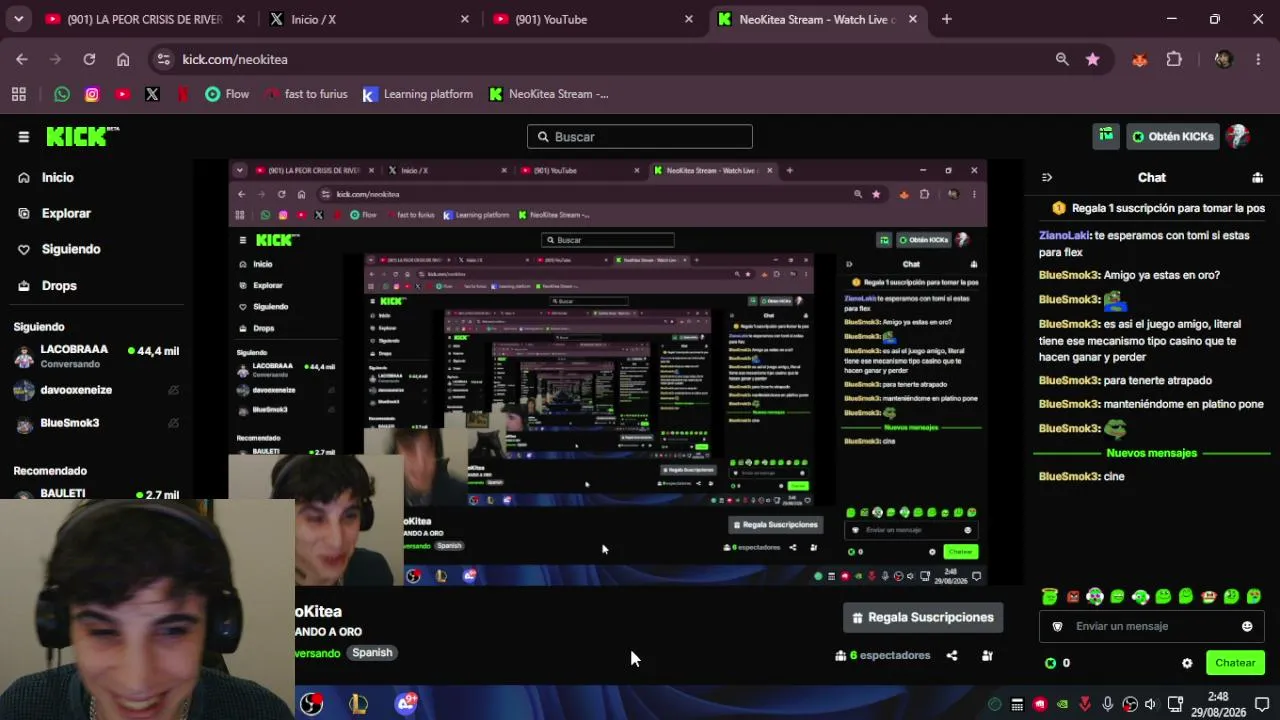Open the BlueSmok3 followed channel
This screenshot has width=1280, height=720.
pyautogui.click(x=96, y=423)
